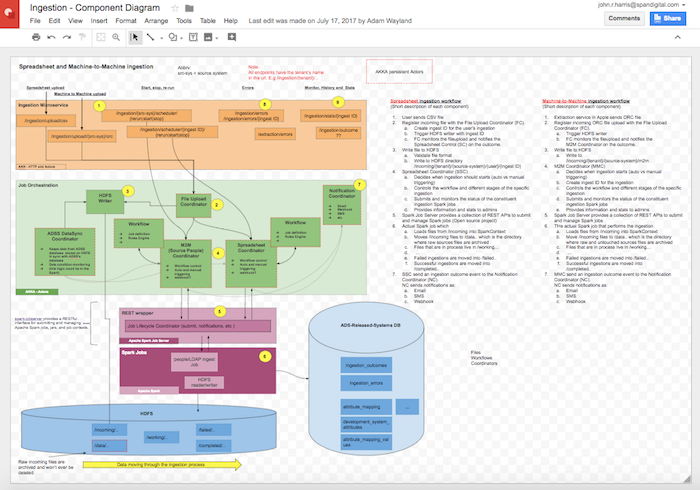Add a comment using toolbar icon
The height and width of the screenshot is (490, 700).
click(x=232, y=37)
